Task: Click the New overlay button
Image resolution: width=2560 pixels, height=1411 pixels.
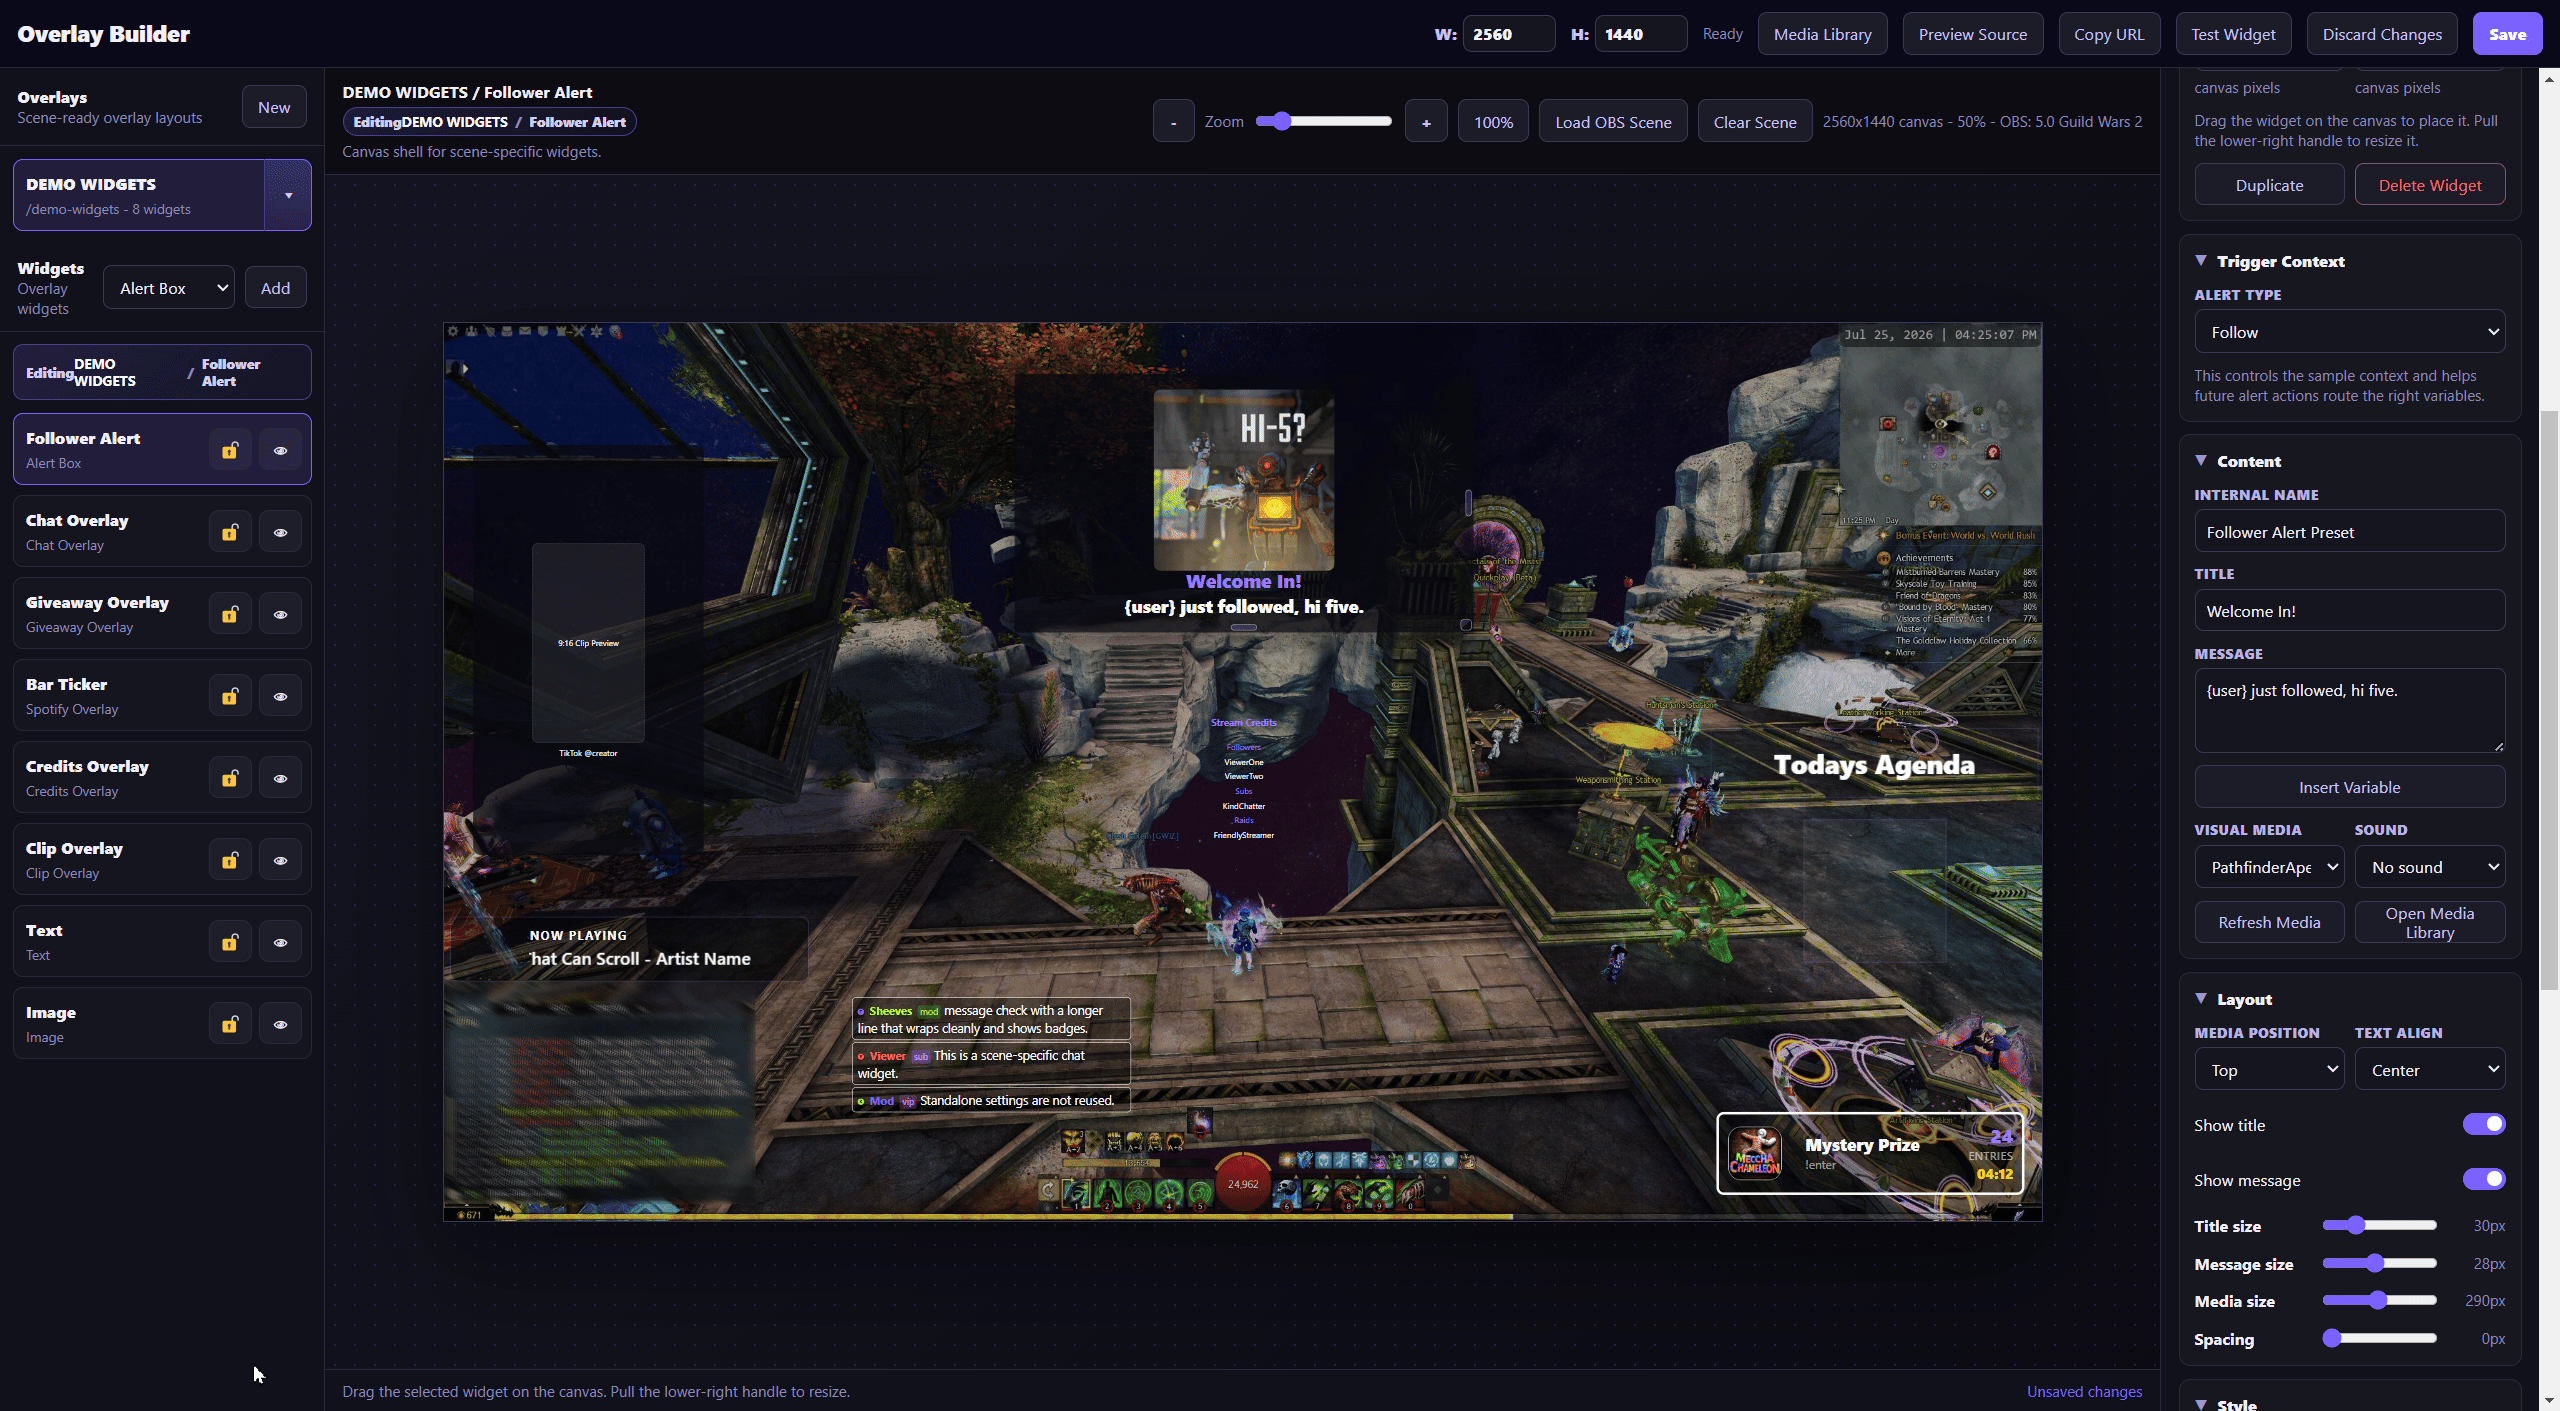Action: point(274,107)
